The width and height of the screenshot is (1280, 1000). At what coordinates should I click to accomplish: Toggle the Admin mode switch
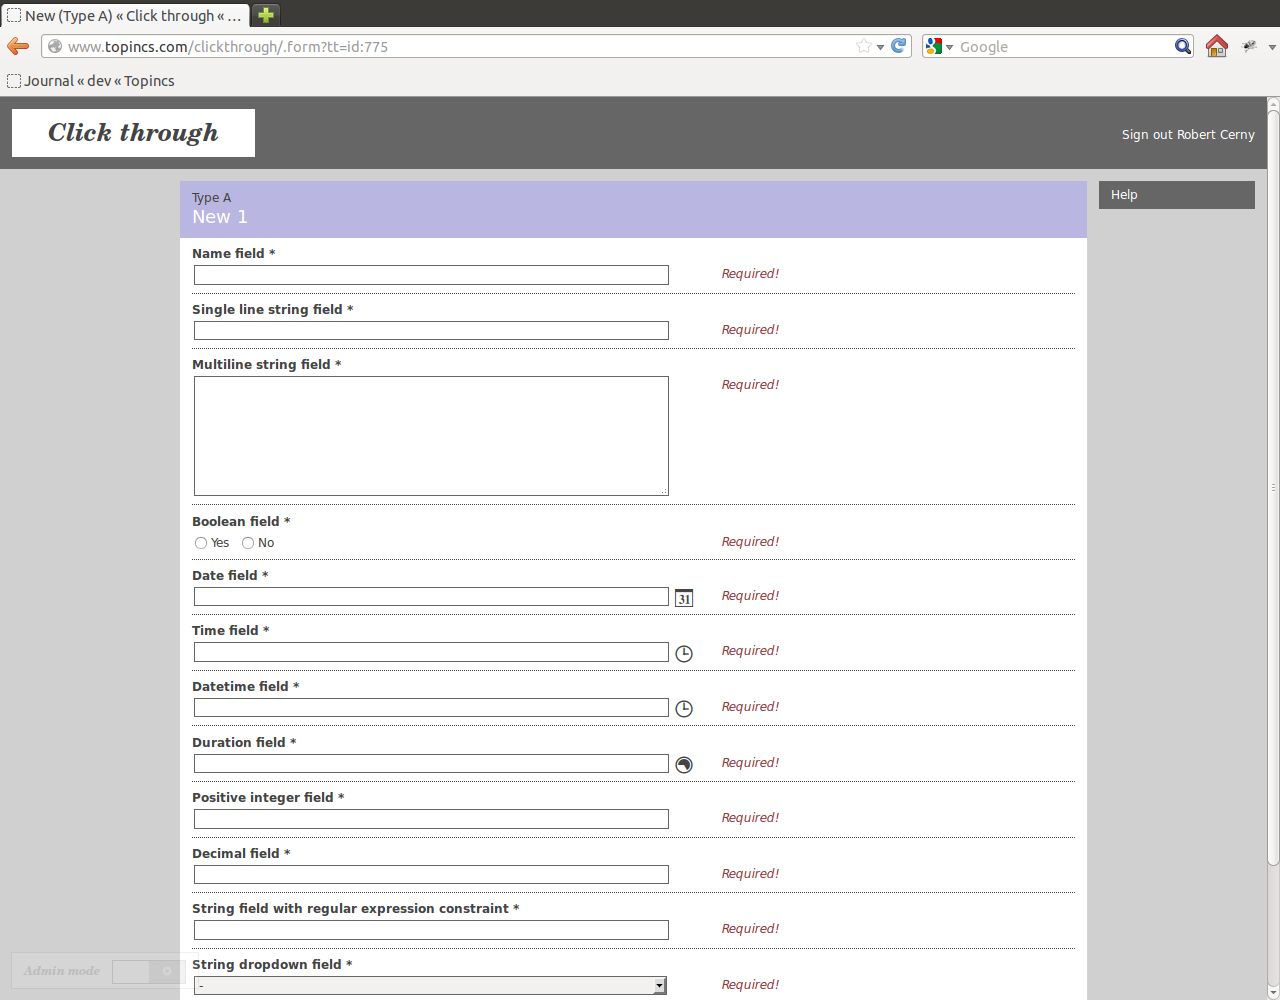pos(148,971)
